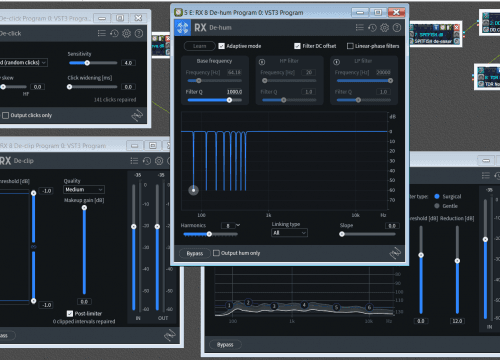This screenshot has width=500, height=360.
Task: Click Slope value field showing 0.0
Action: click(x=392, y=226)
